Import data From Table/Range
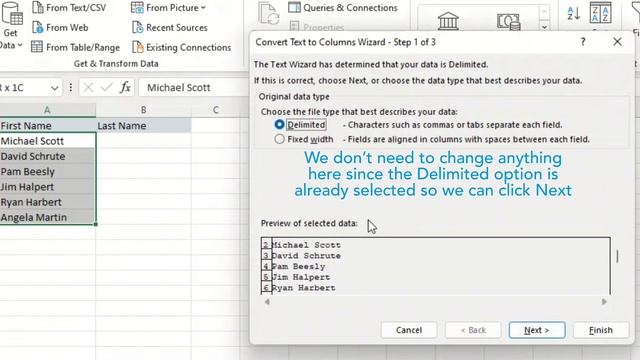The width and height of the screenshot is (640, 360). coord(76,47)
